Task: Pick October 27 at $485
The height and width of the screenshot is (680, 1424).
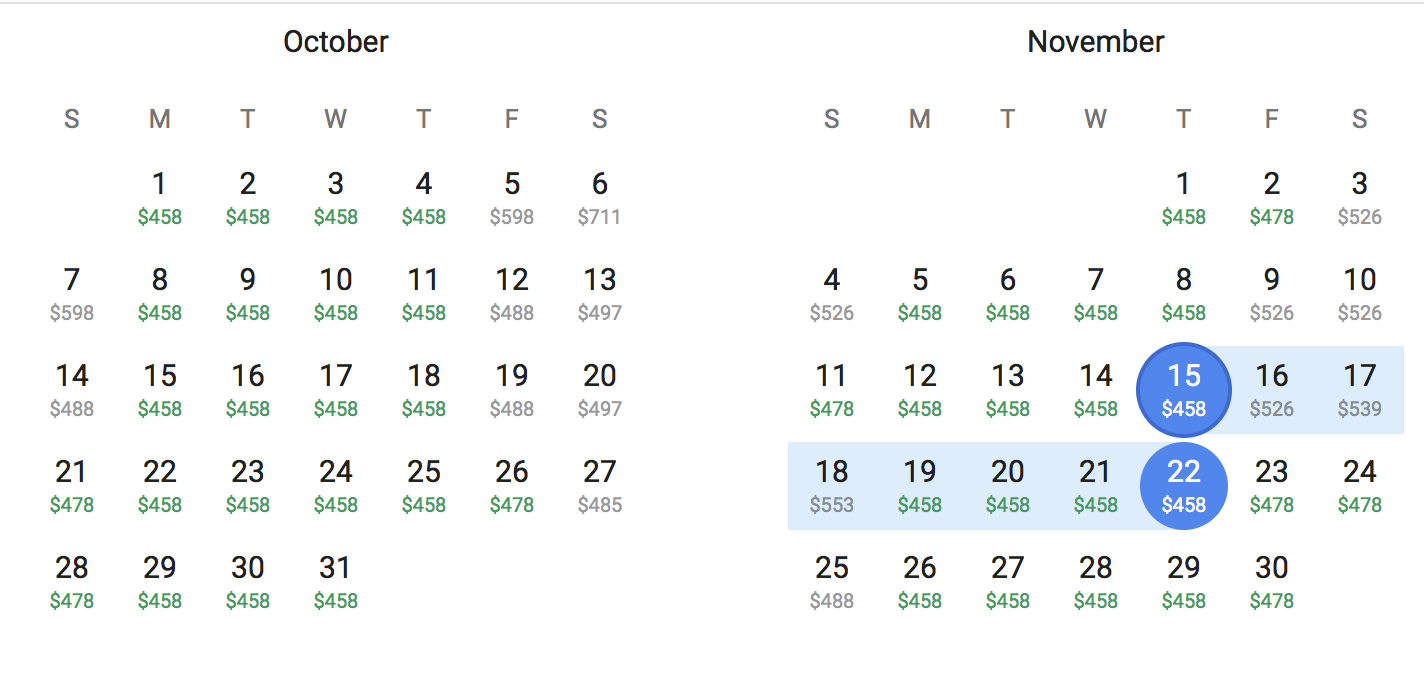Action: pyautogui.click(x=599, y=486)
